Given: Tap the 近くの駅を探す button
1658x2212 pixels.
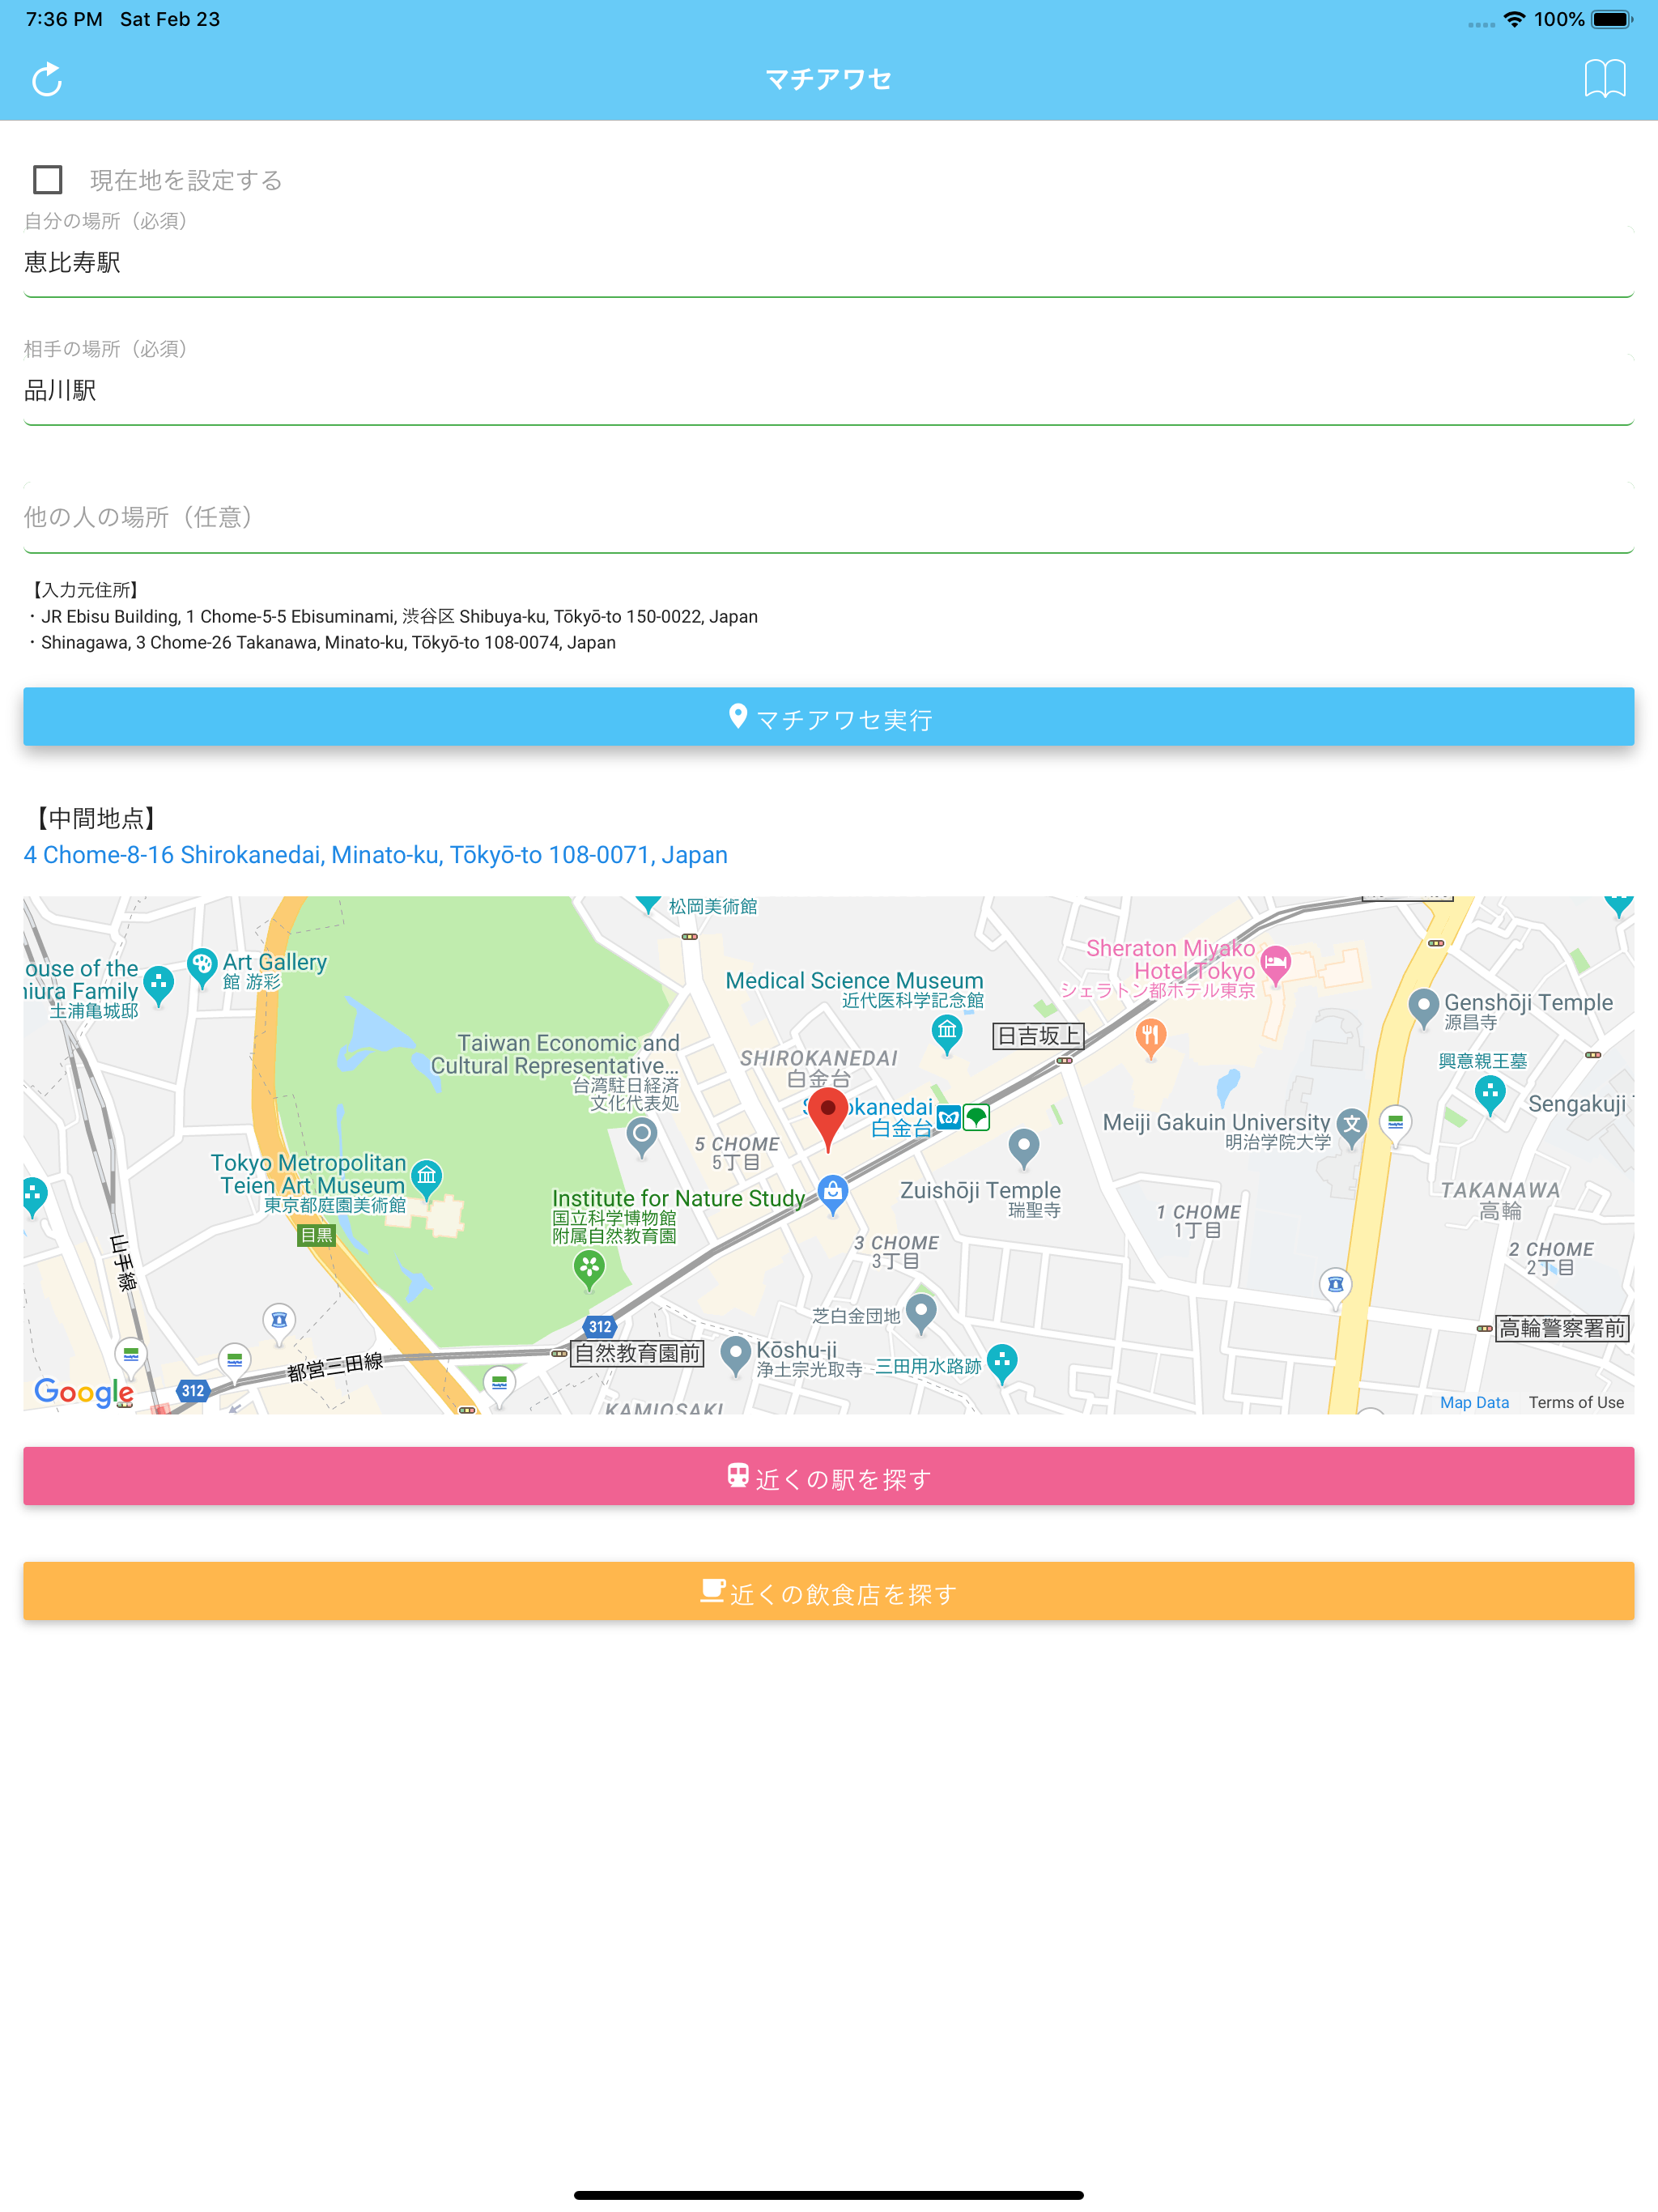Looking at the screenshot, I should pos(829,1476).
